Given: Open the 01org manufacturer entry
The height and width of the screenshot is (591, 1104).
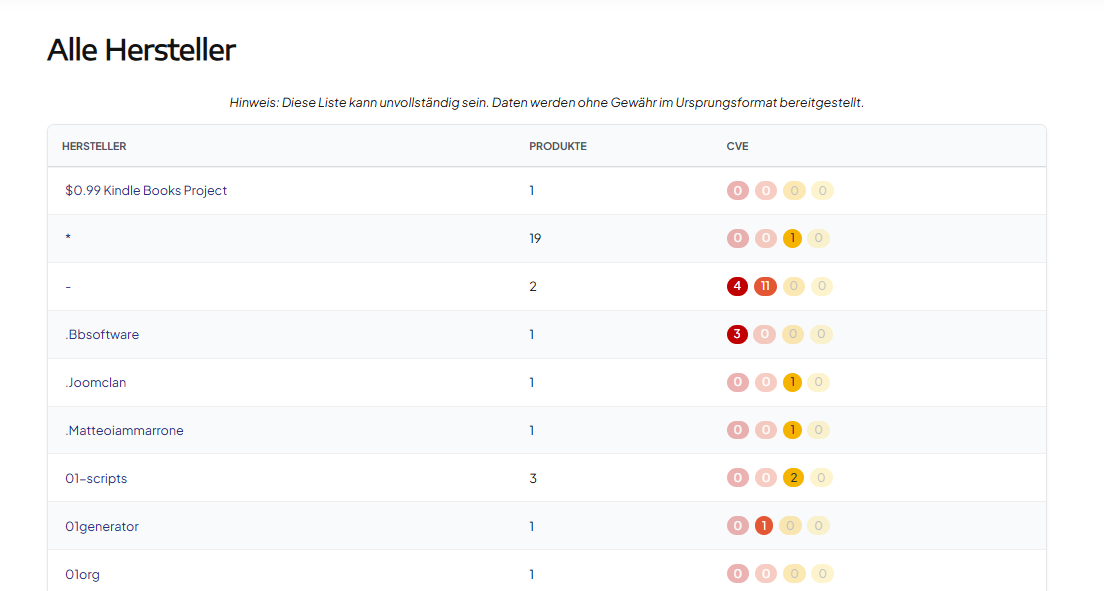Looking at the screenshot, I should coord(83,574).
